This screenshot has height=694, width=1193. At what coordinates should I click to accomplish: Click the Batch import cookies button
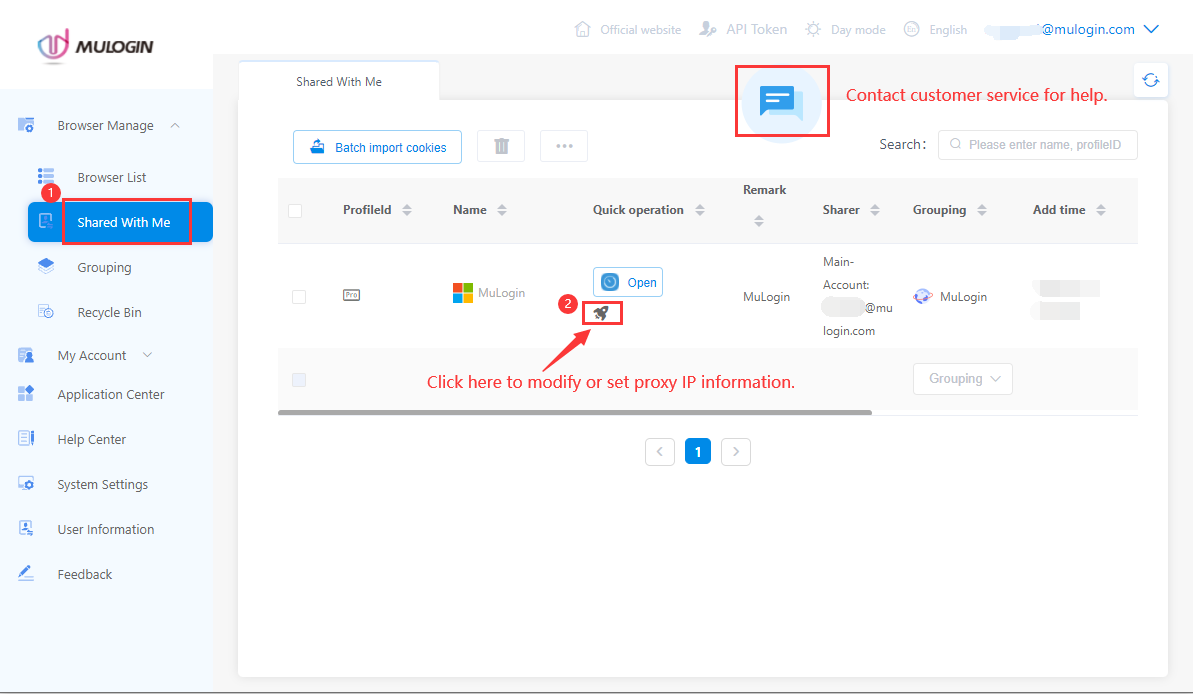[377, 146]
